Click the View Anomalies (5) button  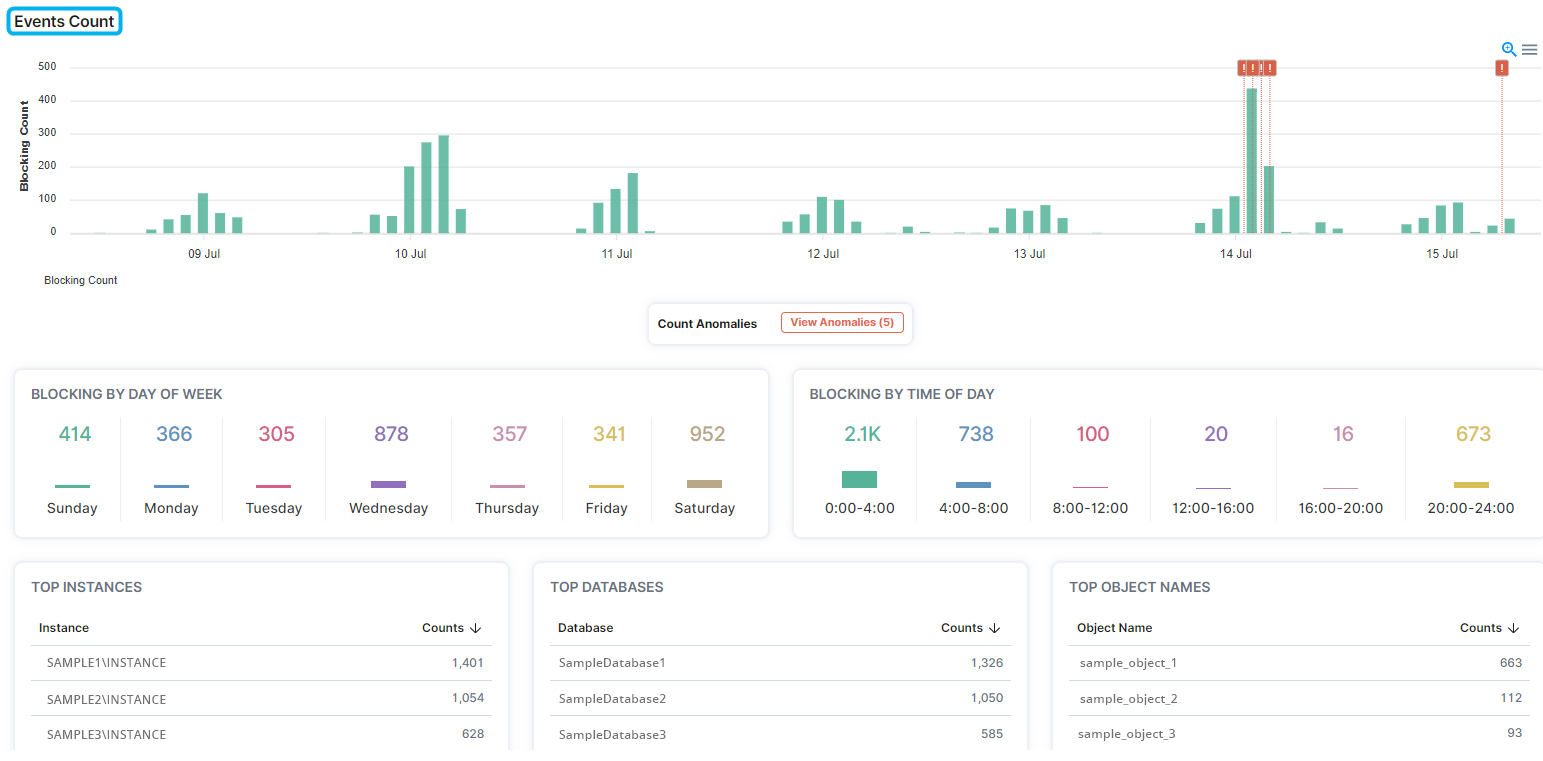point(842,323)
